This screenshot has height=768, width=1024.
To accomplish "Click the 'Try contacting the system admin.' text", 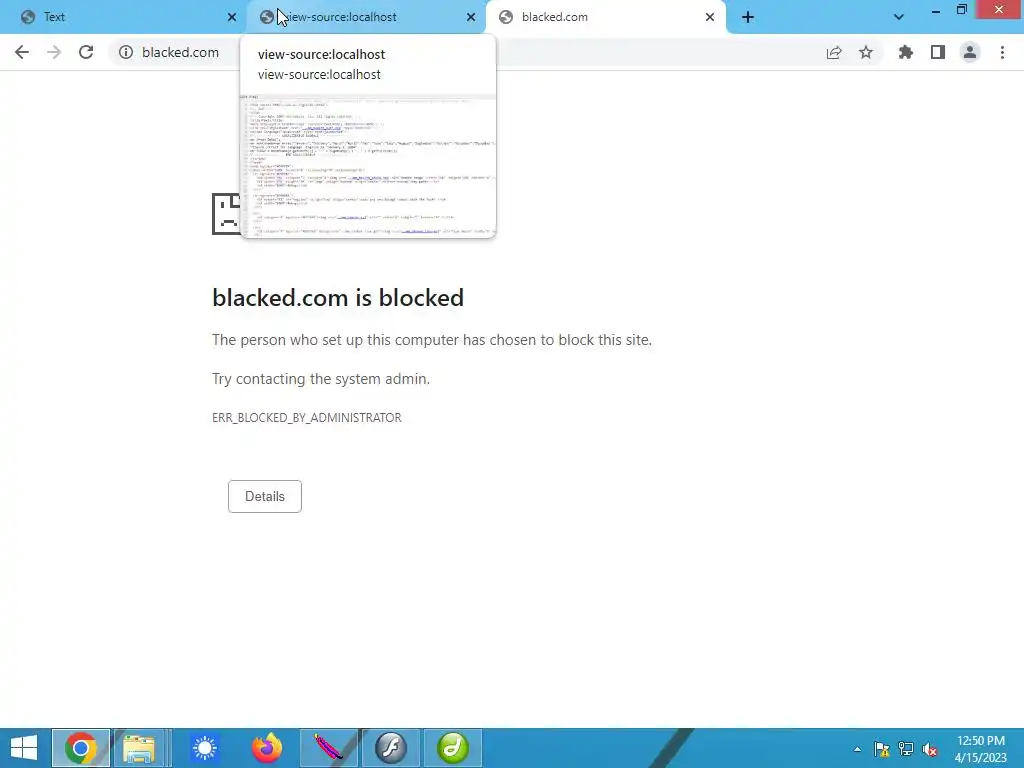I will [321, 379].
